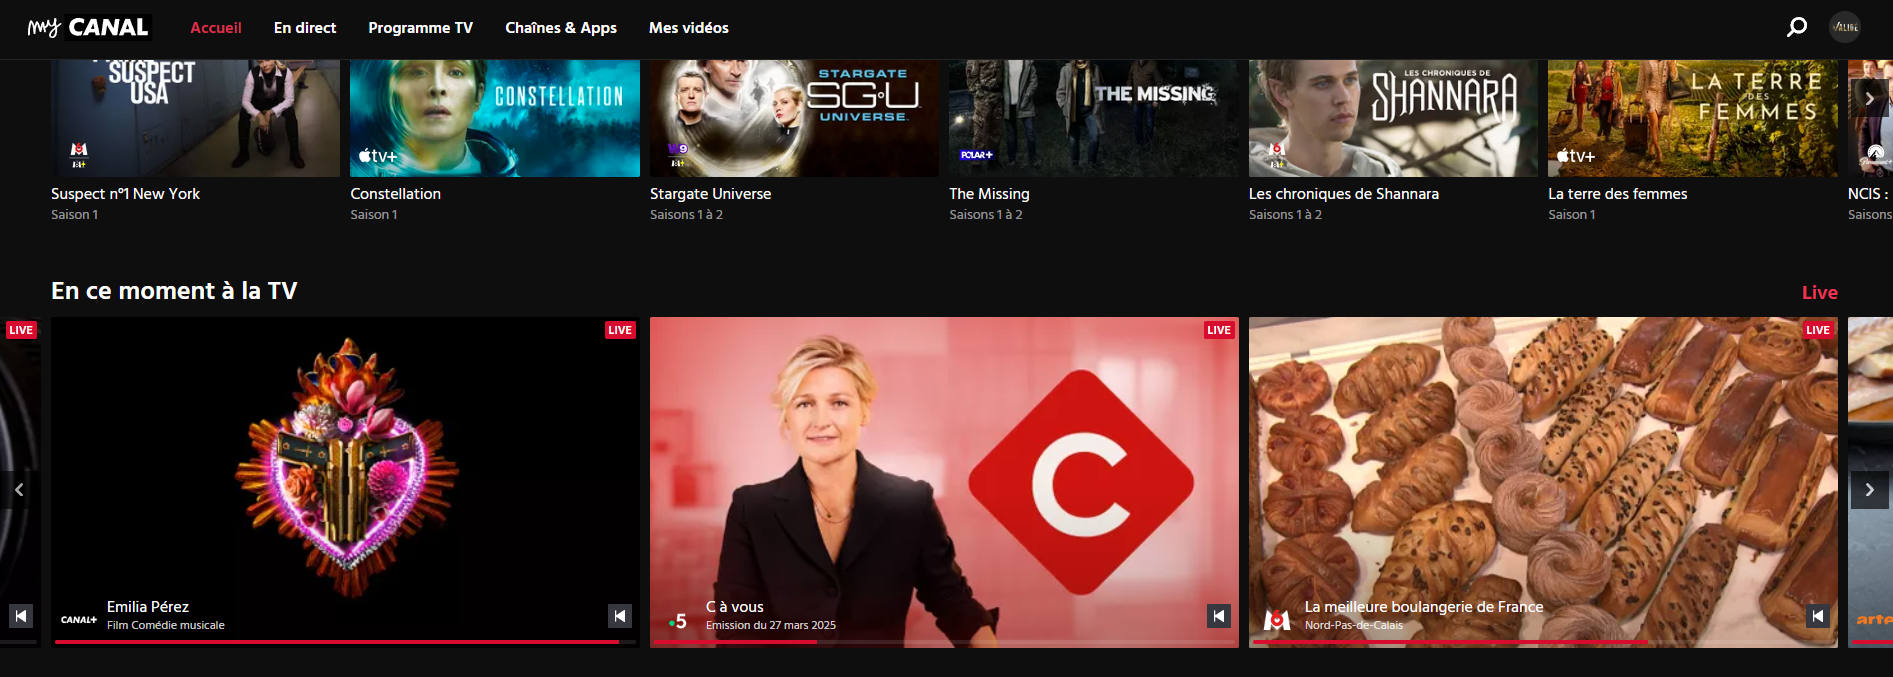
Task: Open Suspect USA poster thumbnail
Action: click(196, 118)
